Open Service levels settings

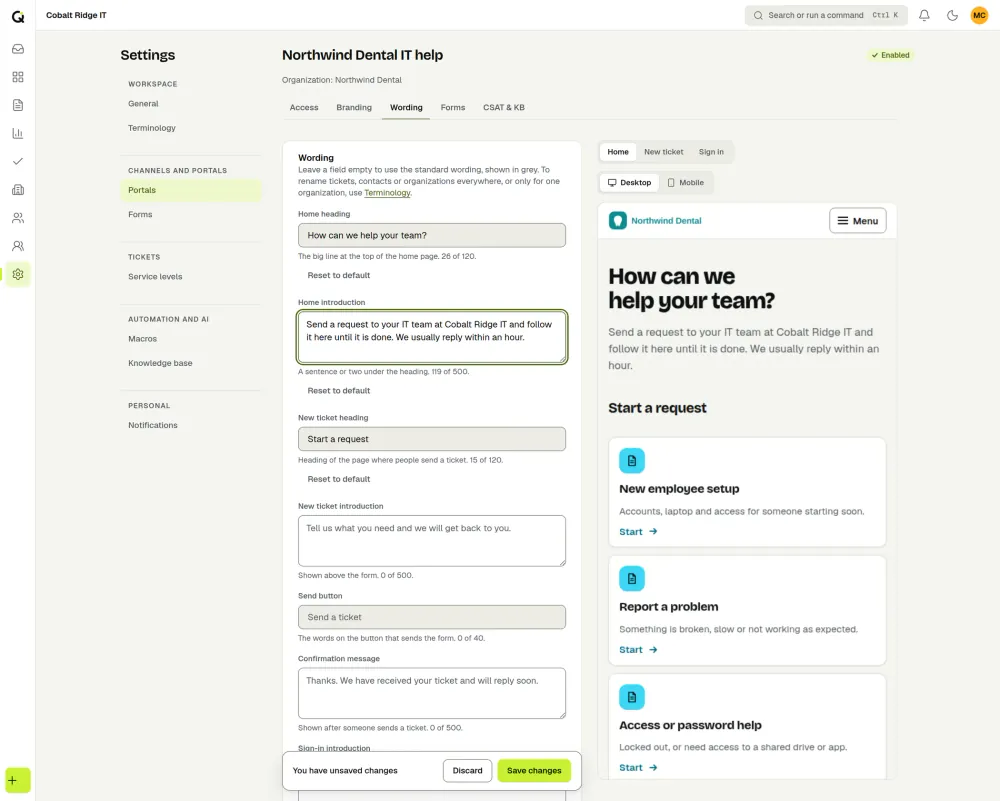pos(191,276)
